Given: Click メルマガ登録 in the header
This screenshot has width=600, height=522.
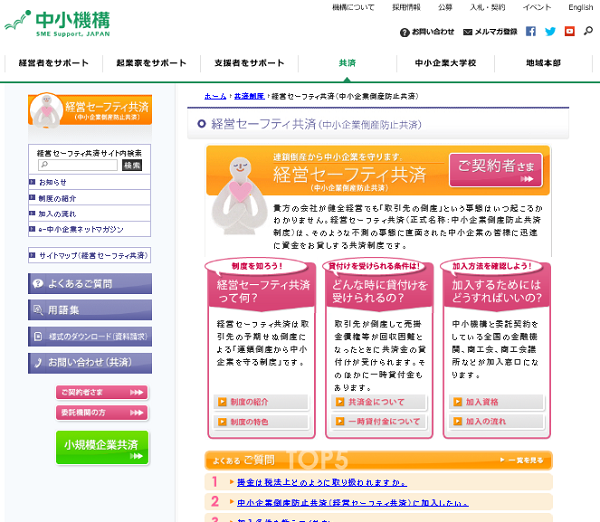Looking at the screenshot, I should (x=496, y=32).
